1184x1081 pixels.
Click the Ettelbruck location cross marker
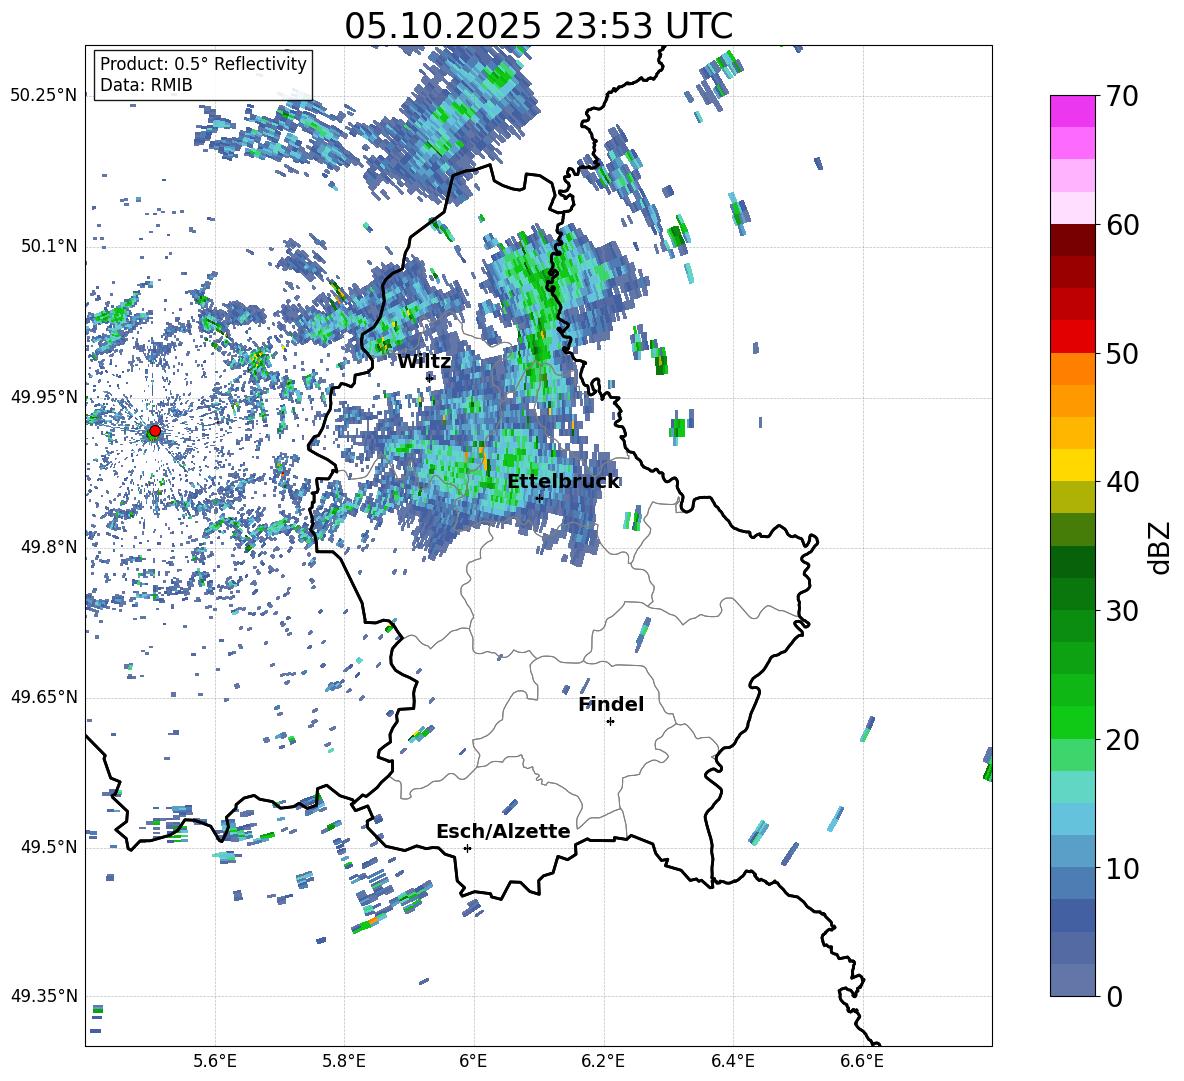539,498
